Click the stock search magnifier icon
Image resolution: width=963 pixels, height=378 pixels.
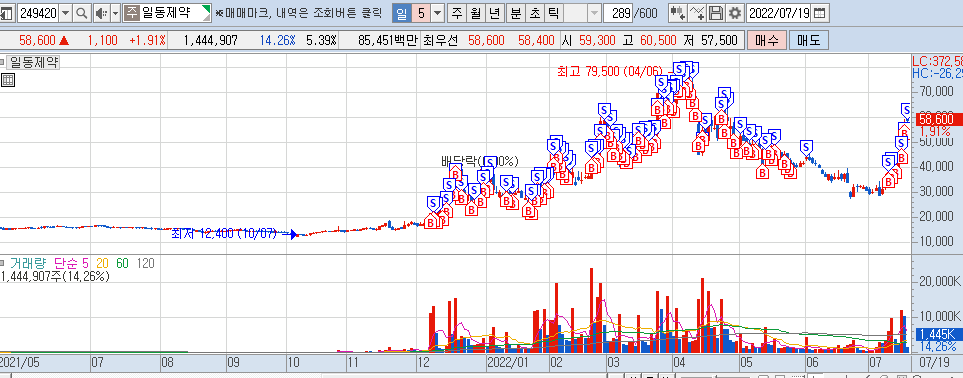[x=82, y=12]
